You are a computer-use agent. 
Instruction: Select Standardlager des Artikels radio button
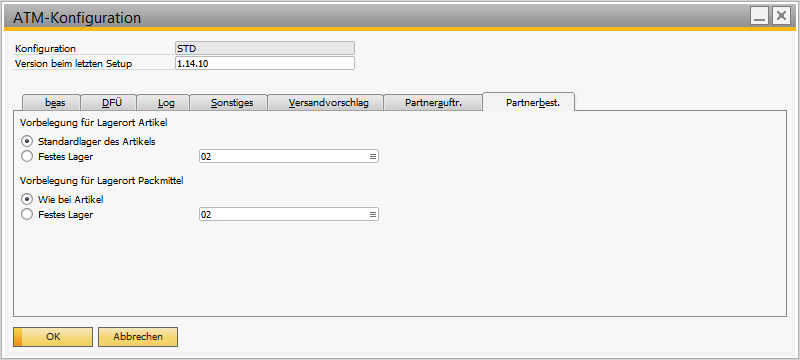click(x=26, y=141)
